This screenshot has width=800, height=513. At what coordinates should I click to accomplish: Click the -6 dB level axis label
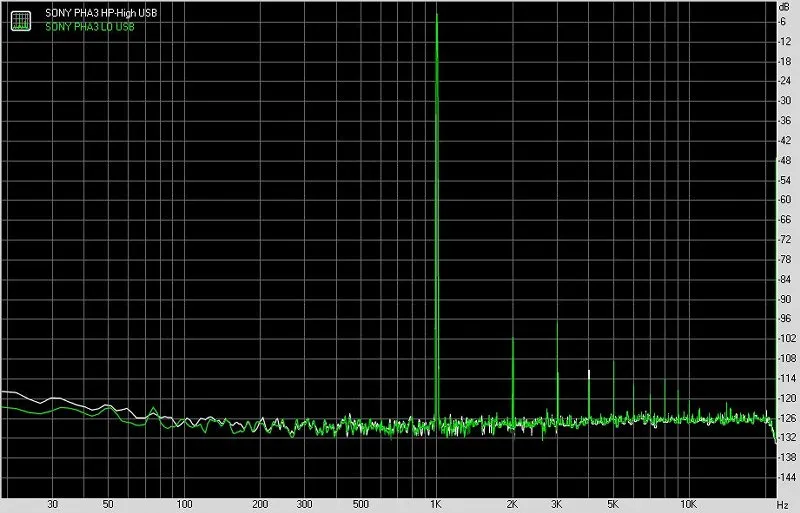pos(782,21)
